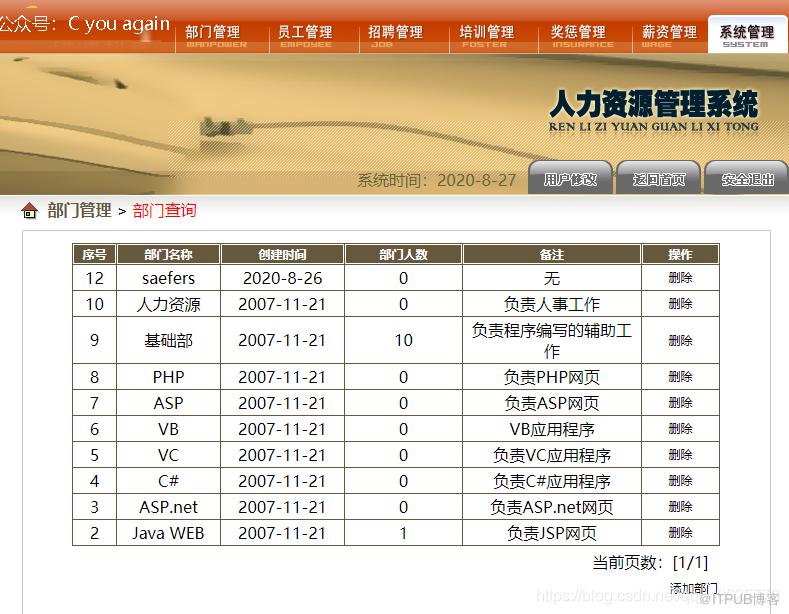The width and height of the screenshot is (789, 614).
Task: Delete the C# department row
Action: click(680, 481)
